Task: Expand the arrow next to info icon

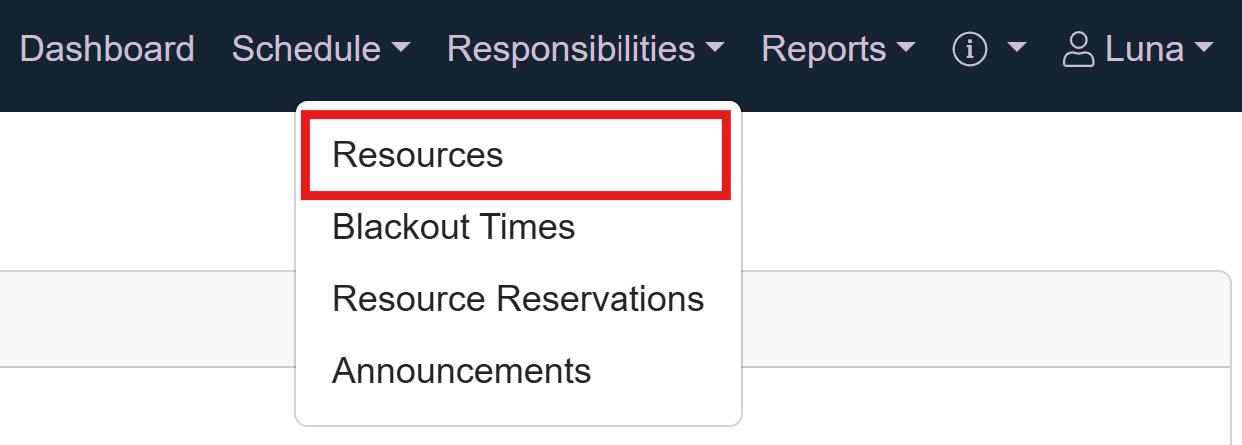Action: pos(1016,49)
